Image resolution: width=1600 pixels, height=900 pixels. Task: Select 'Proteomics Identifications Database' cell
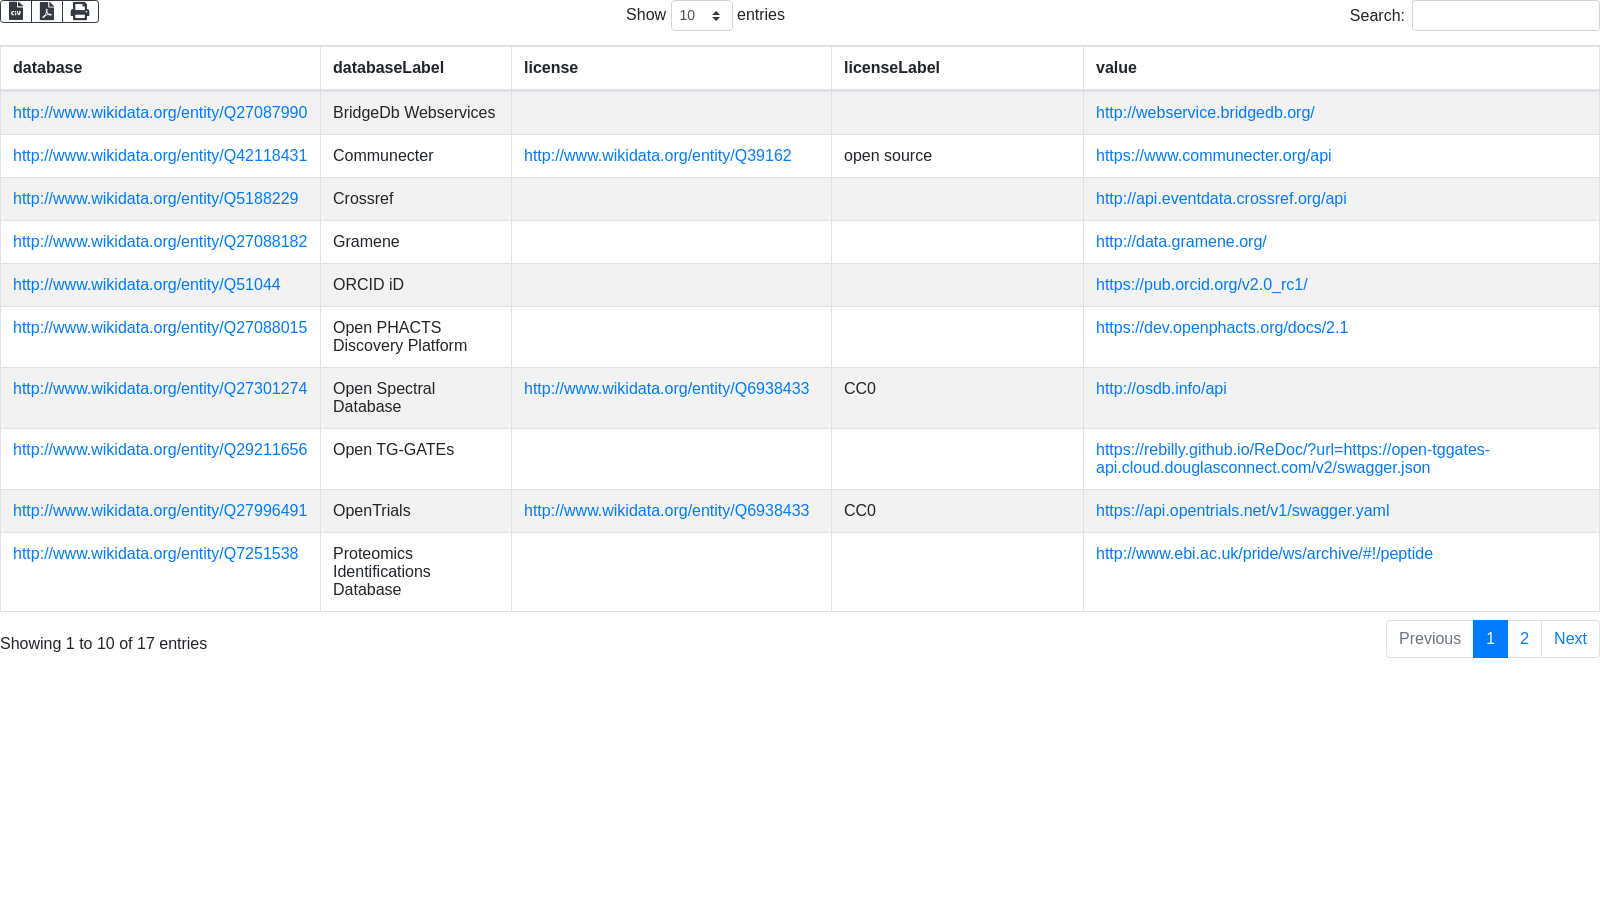pyautogui.click(x=416, y=572)
